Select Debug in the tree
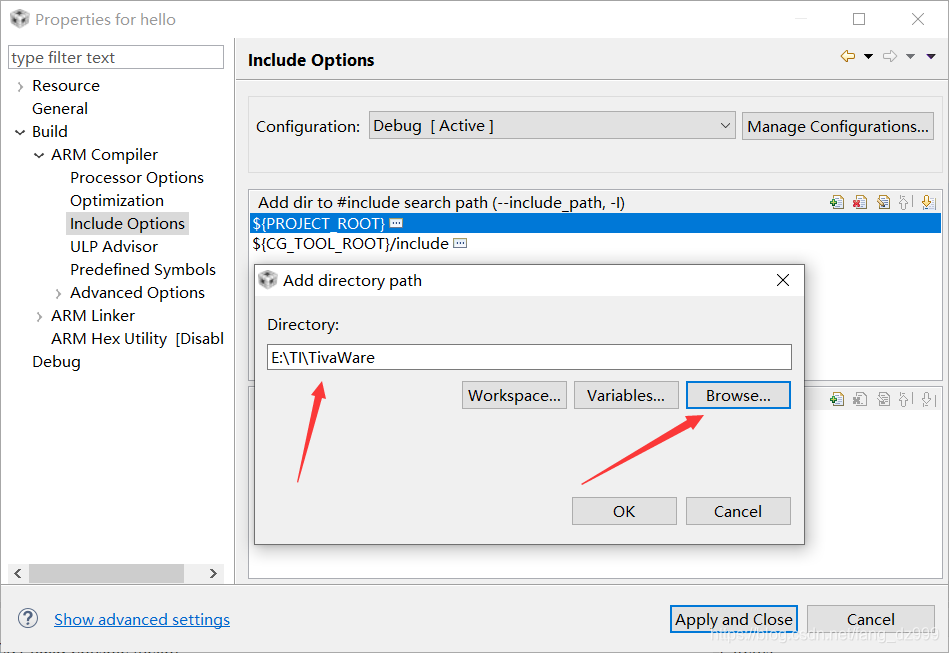This screenshot has width=949, height=653. [x=56, y=361]
